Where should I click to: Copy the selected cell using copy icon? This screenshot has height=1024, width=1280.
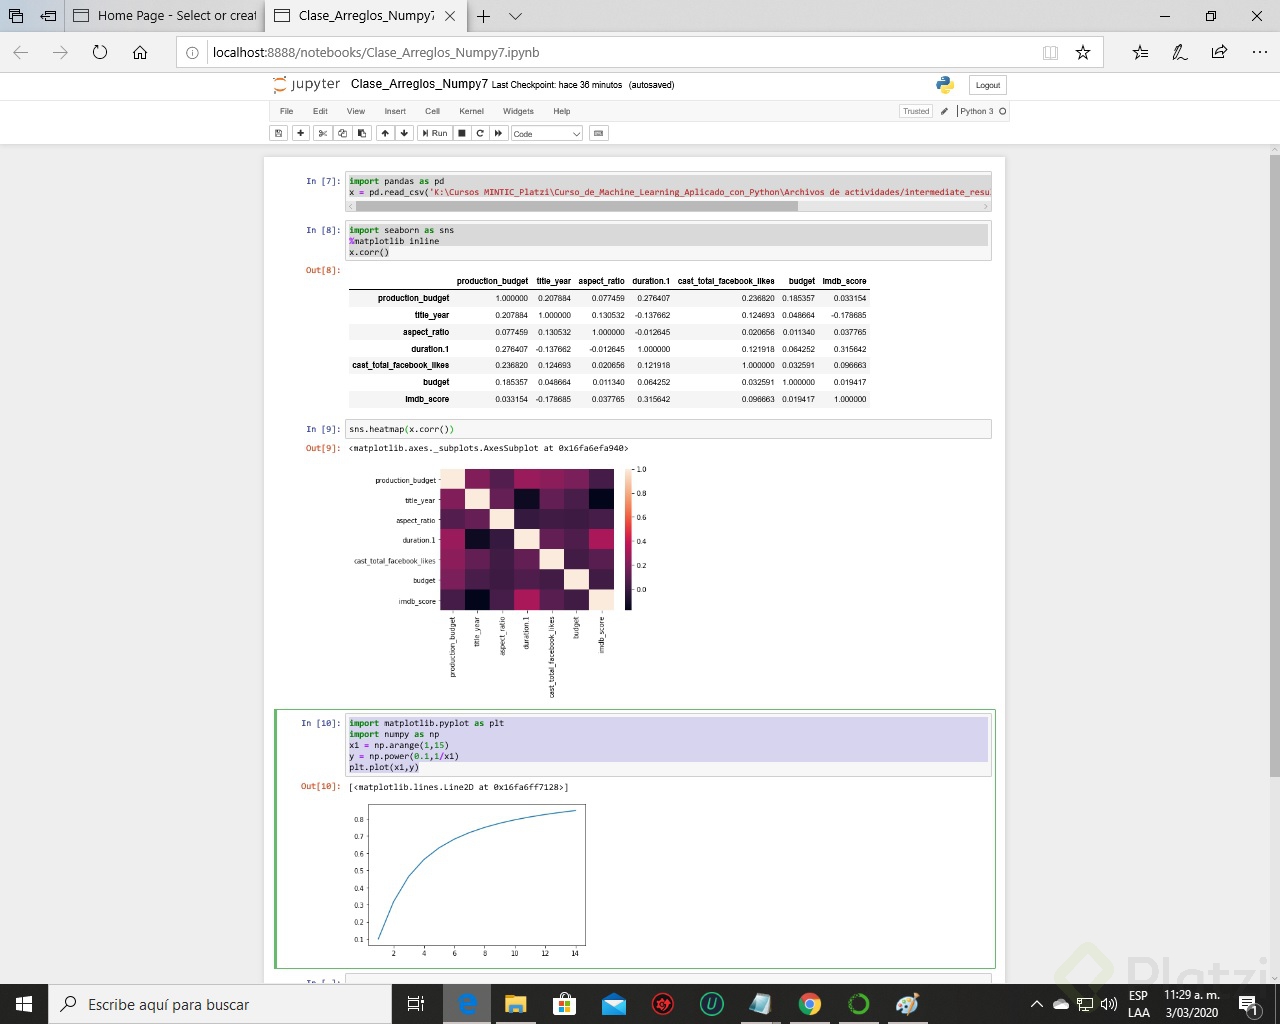point(341,132)
